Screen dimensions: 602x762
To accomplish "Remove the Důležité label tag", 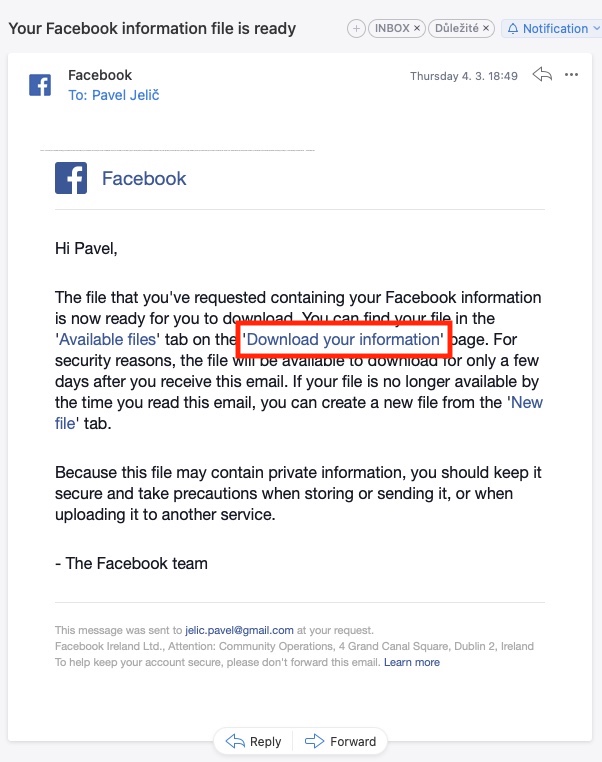I will point(486,29).
